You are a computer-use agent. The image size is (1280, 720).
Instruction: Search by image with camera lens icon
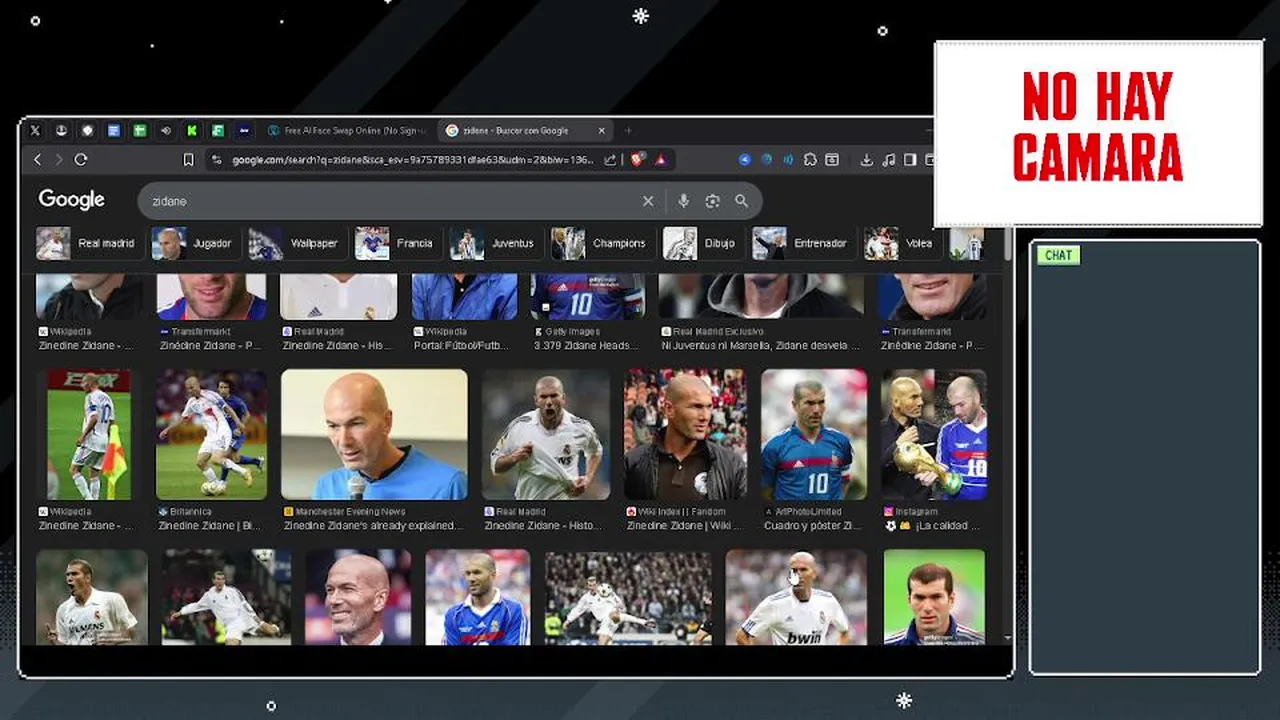(712, 201)
